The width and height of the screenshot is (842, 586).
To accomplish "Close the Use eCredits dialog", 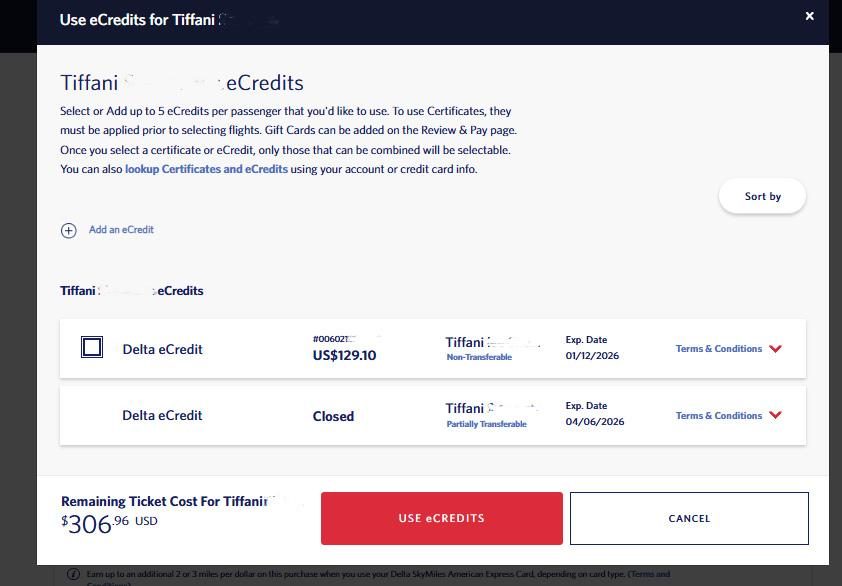I will 809,16.
